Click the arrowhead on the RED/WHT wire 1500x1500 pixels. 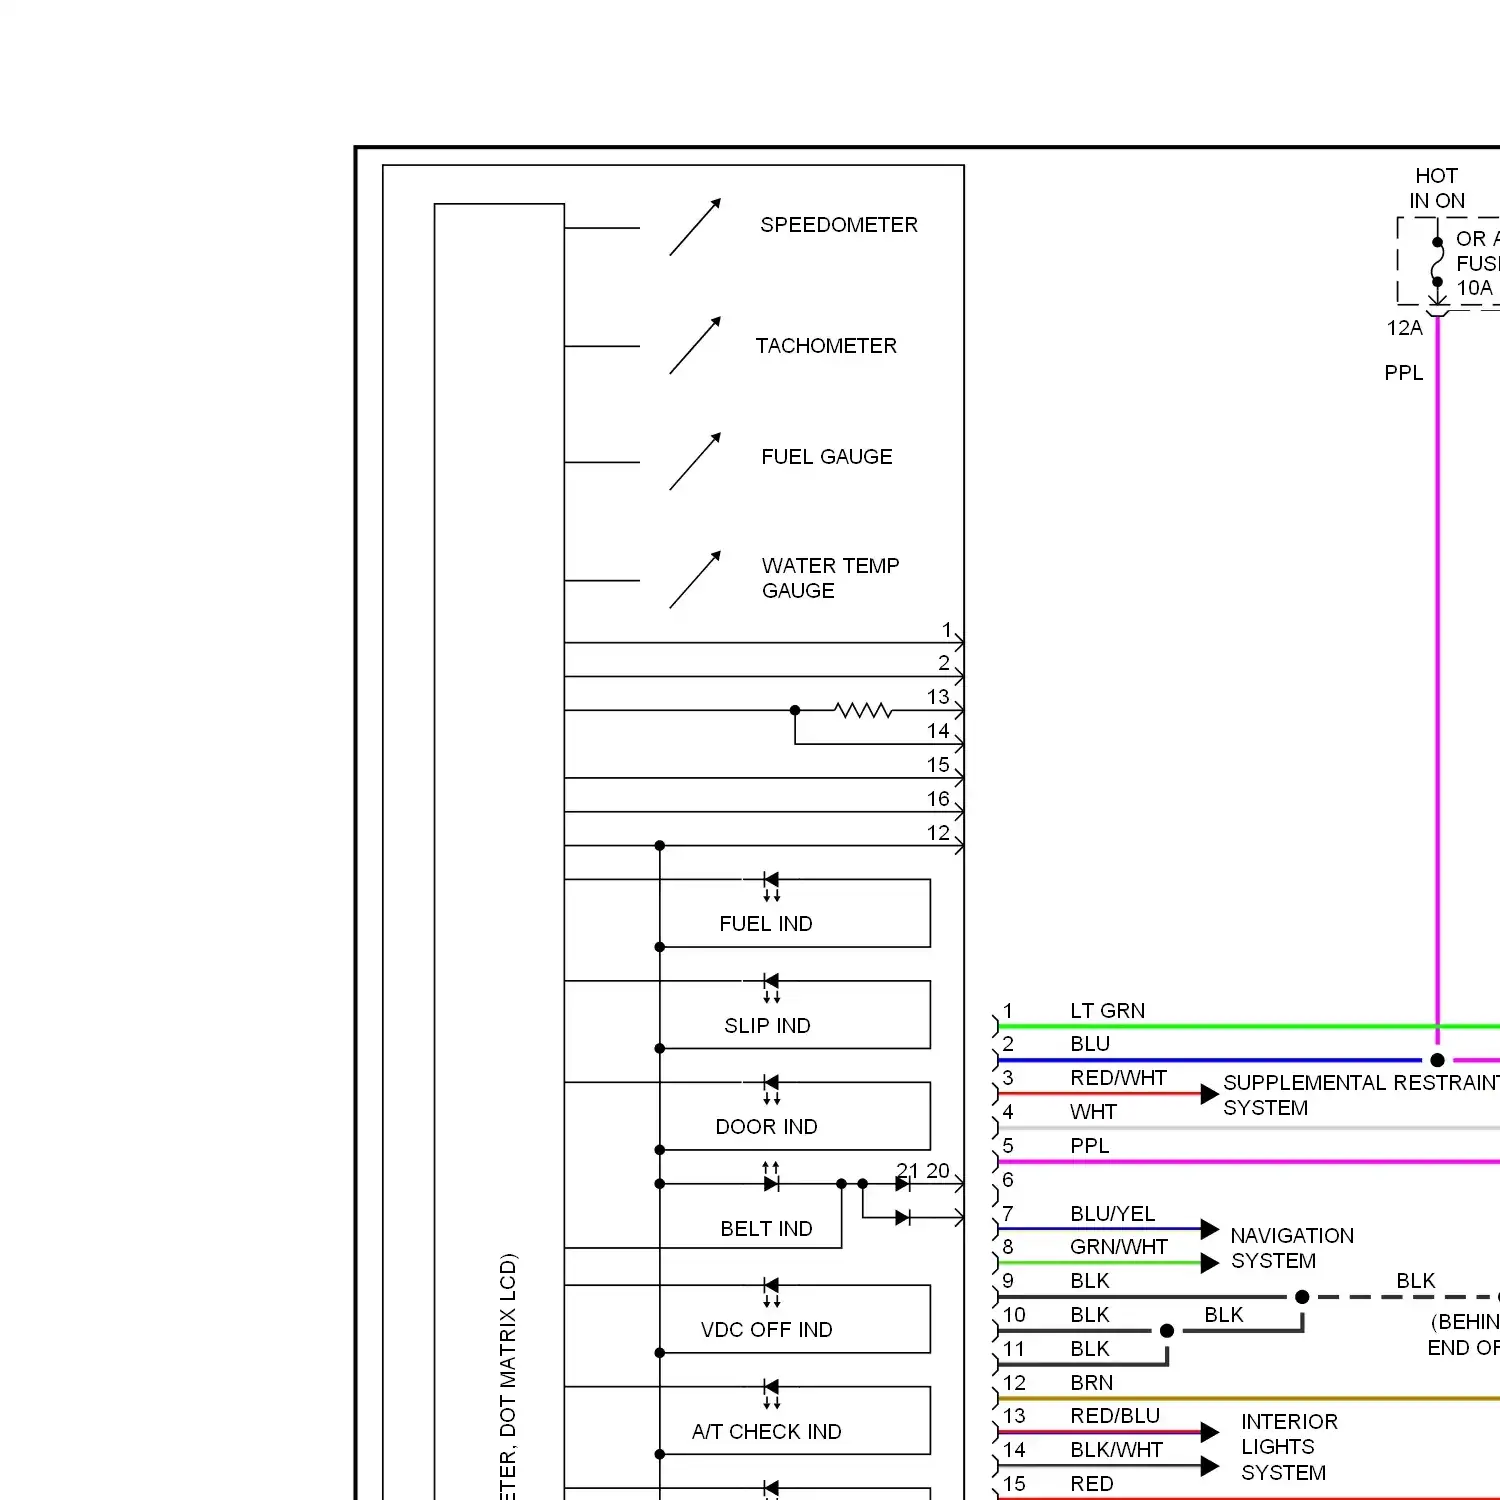point(1210,1094)
